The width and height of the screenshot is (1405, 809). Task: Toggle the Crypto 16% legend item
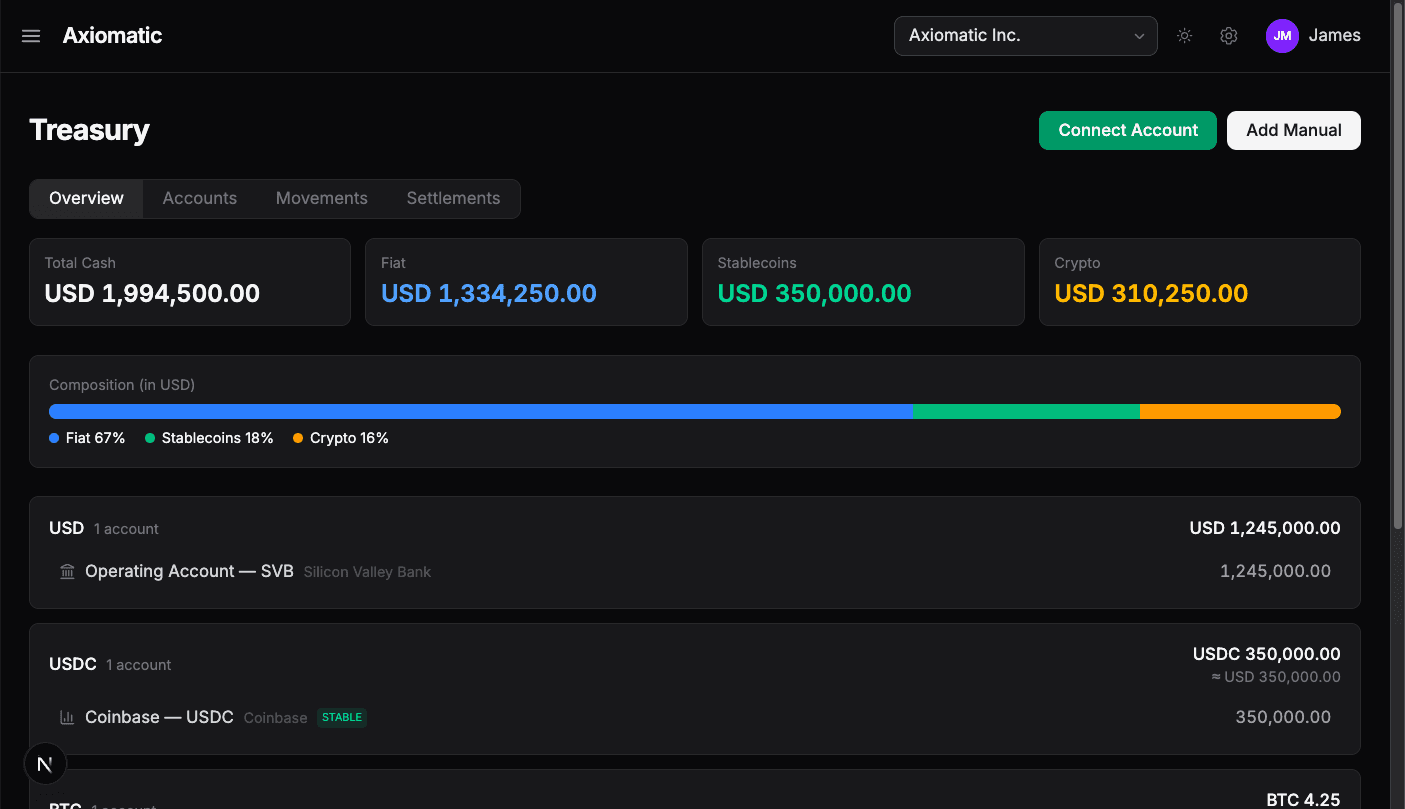[340, 438]
